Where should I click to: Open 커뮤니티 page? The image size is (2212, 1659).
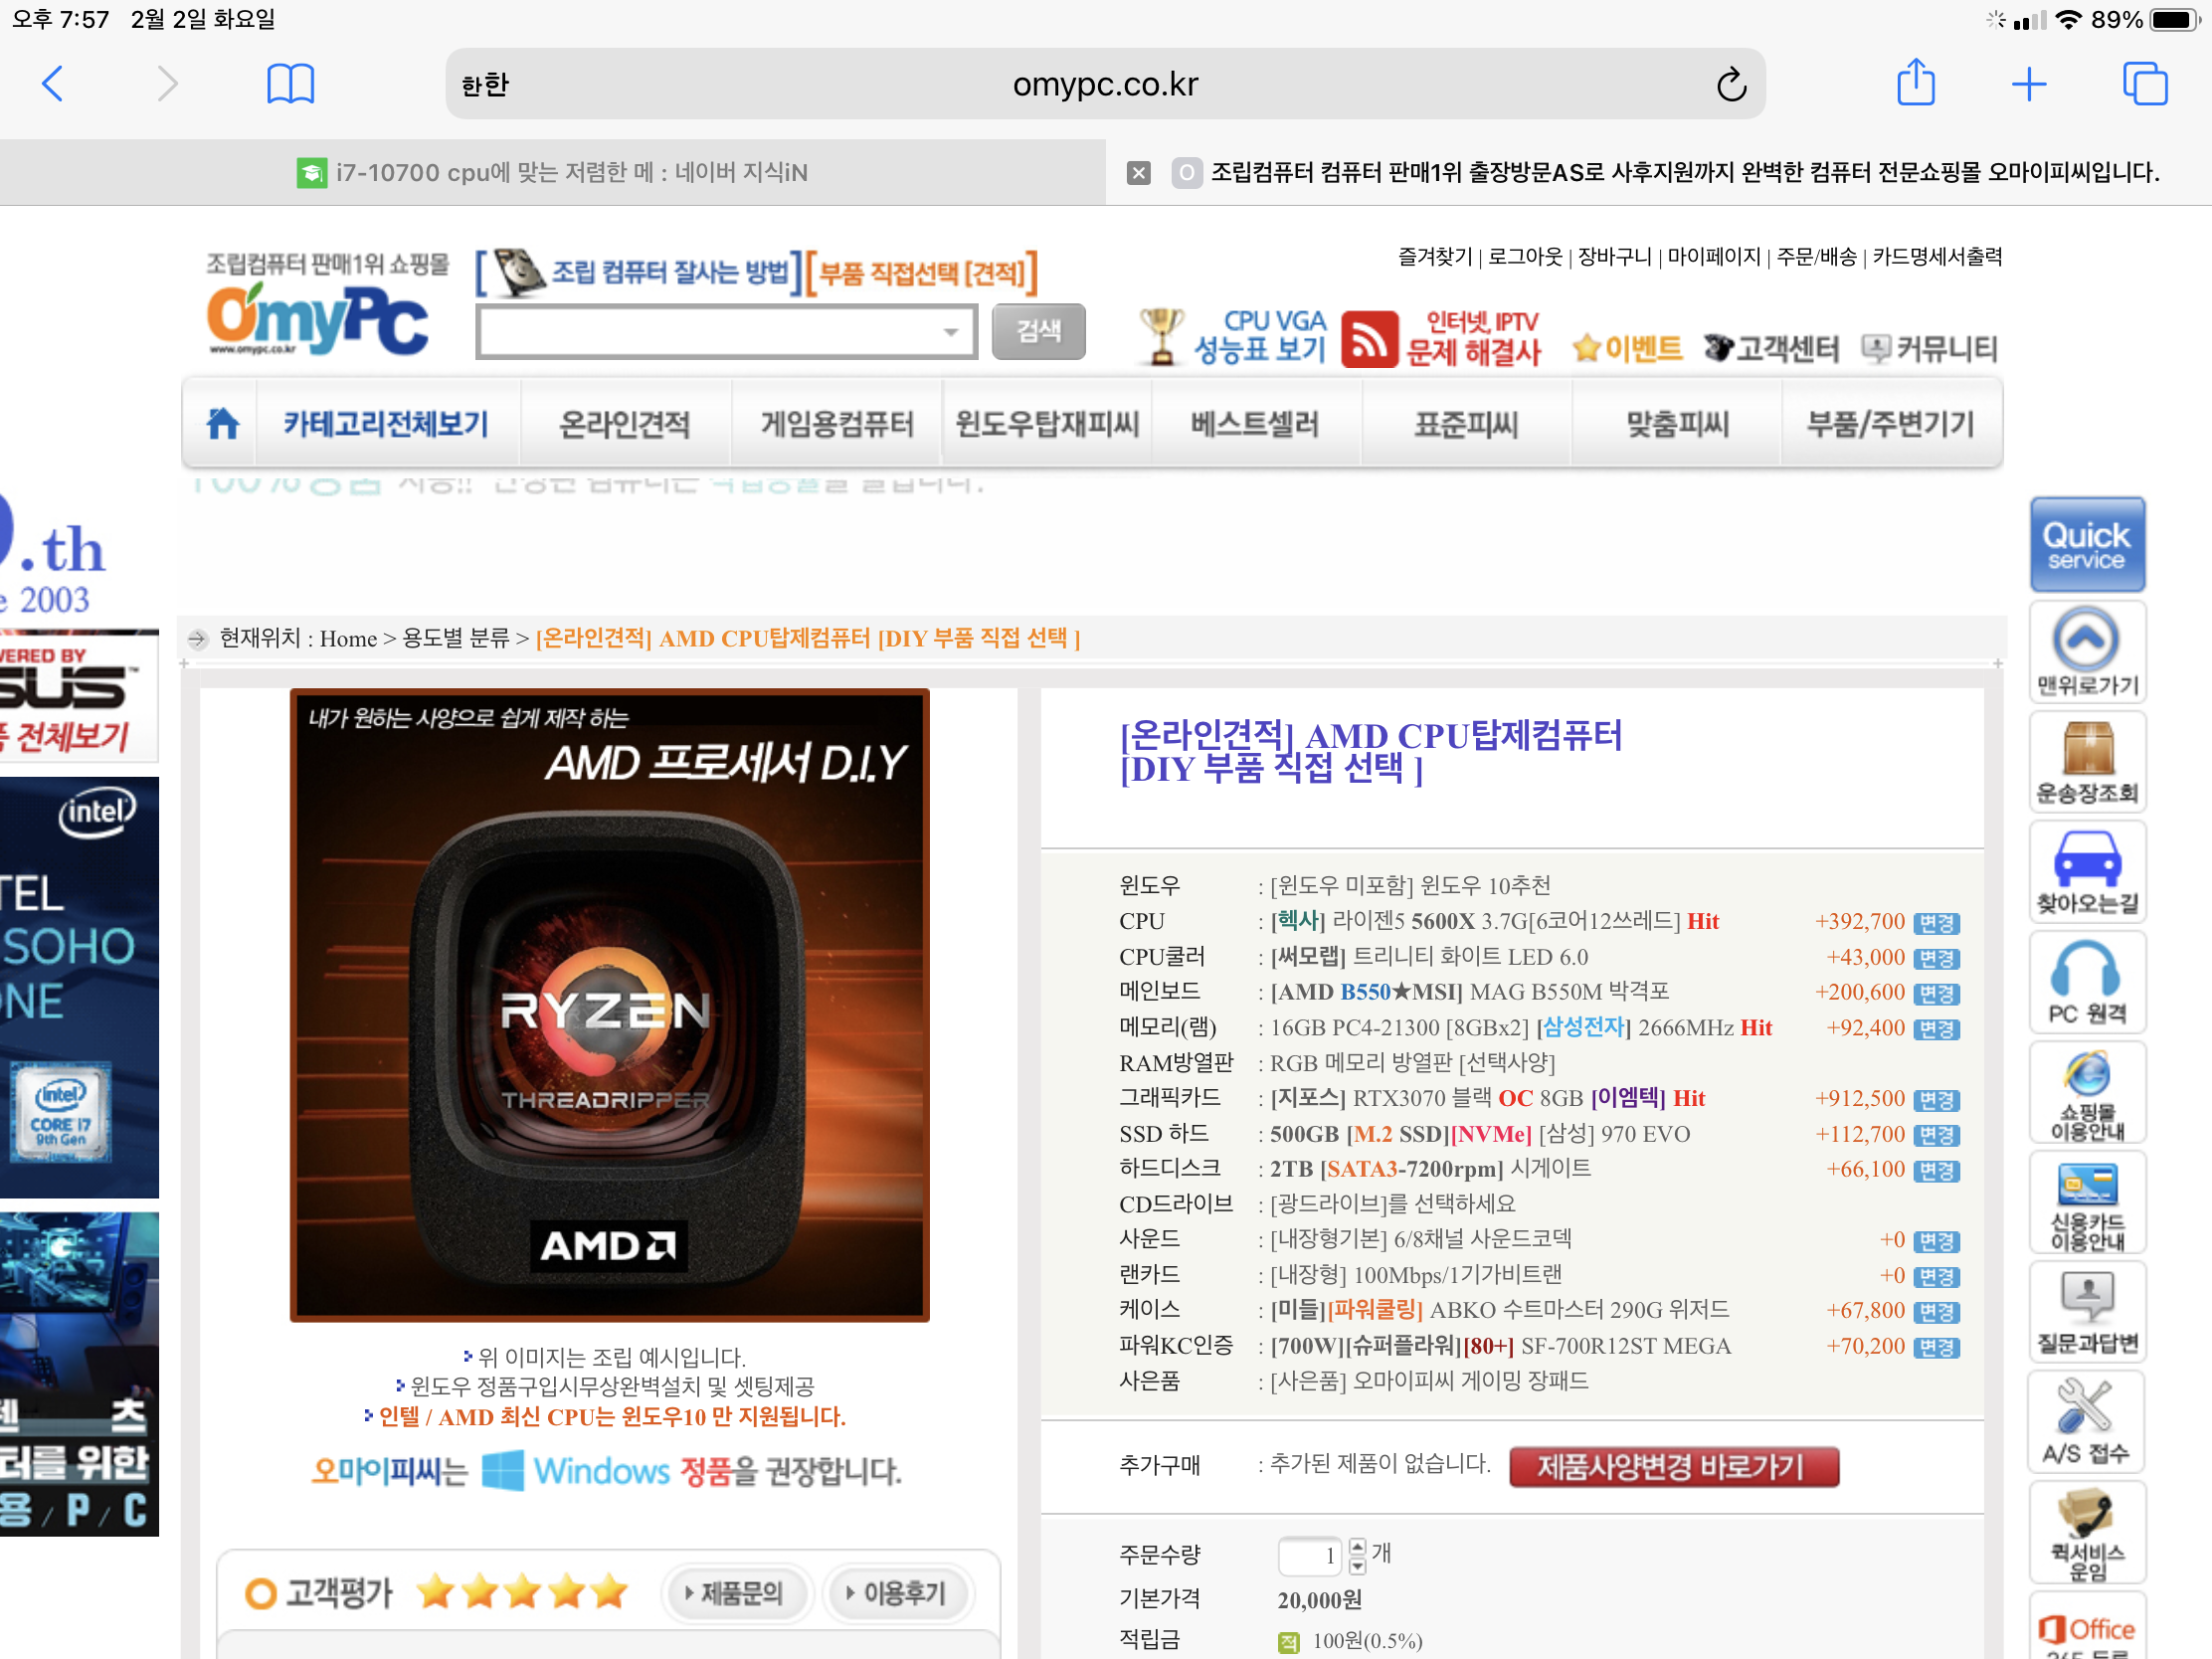1930,348
